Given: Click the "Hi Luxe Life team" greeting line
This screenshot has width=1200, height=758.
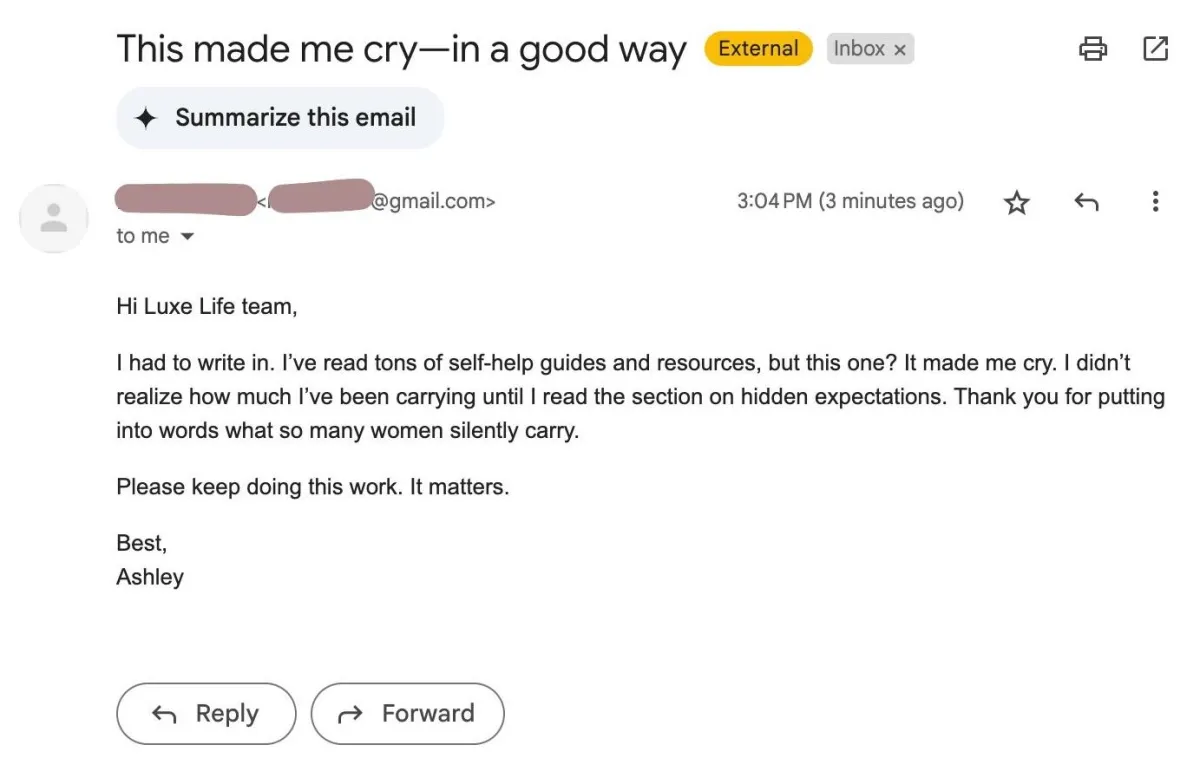Looking at the screenshot, I should click(x=207, y=307).
